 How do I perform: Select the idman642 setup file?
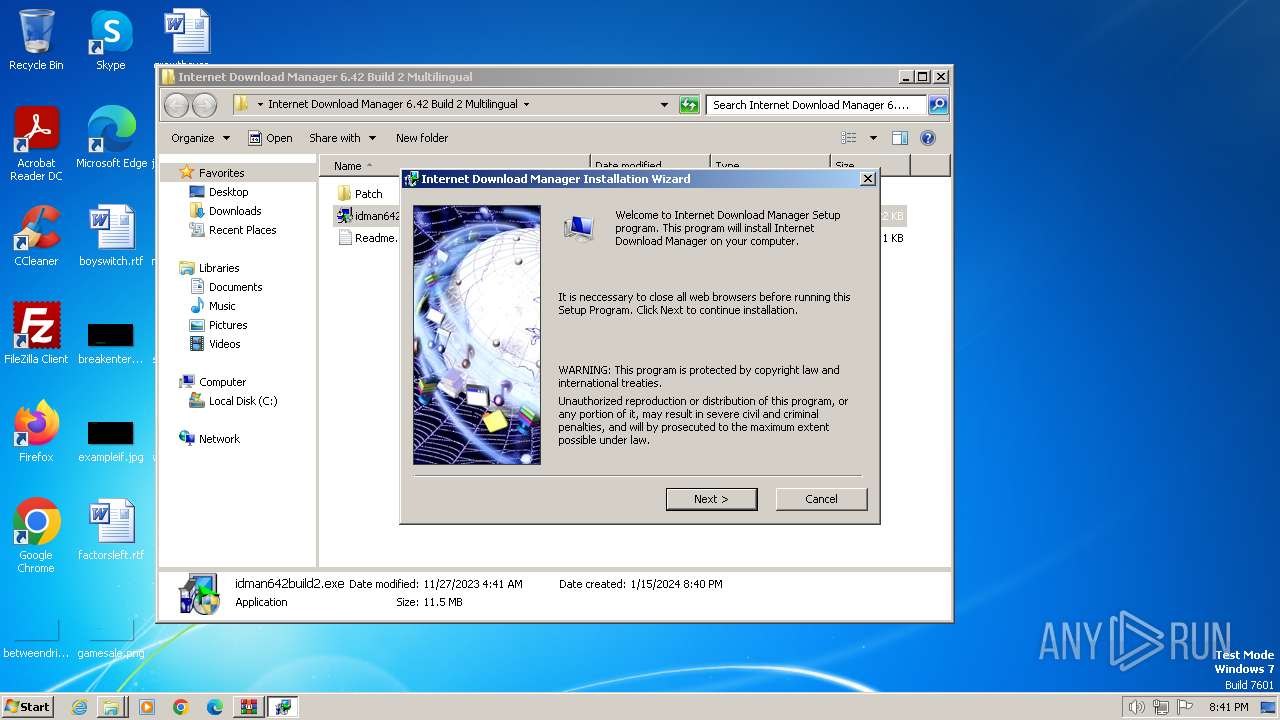[x=368, y=216]
